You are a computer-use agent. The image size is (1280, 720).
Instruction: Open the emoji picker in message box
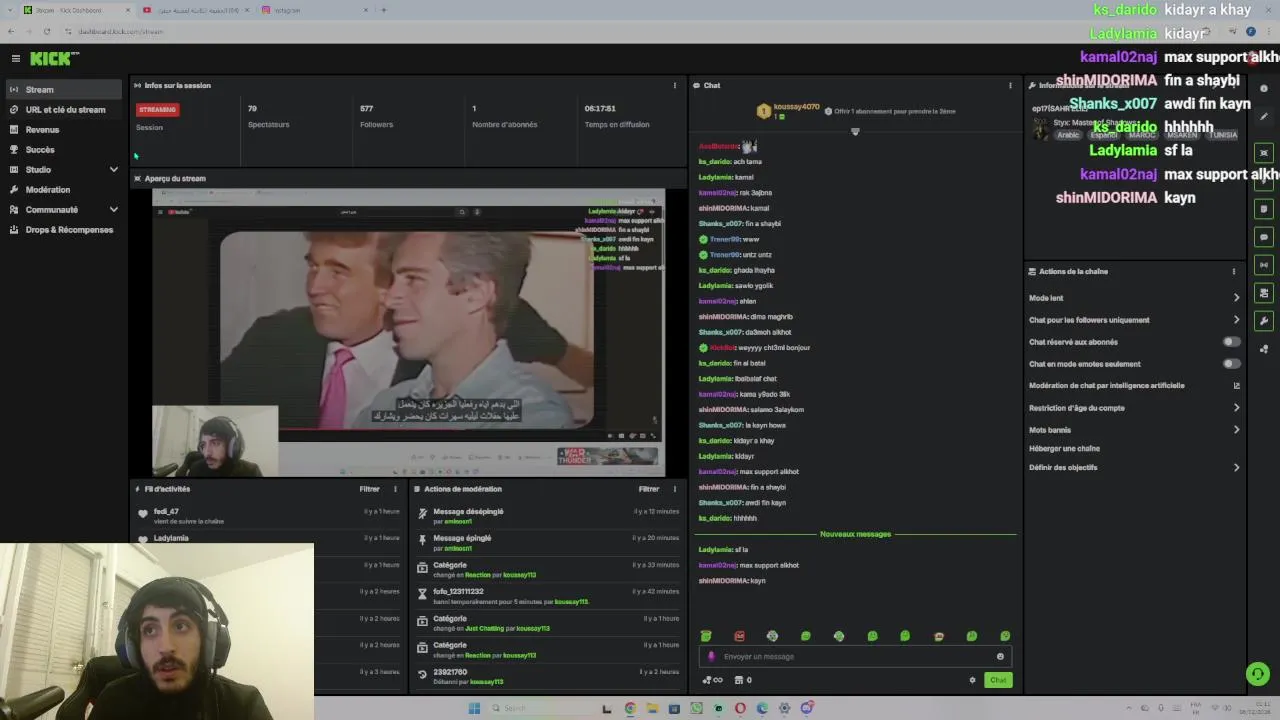click(1000, 657)
